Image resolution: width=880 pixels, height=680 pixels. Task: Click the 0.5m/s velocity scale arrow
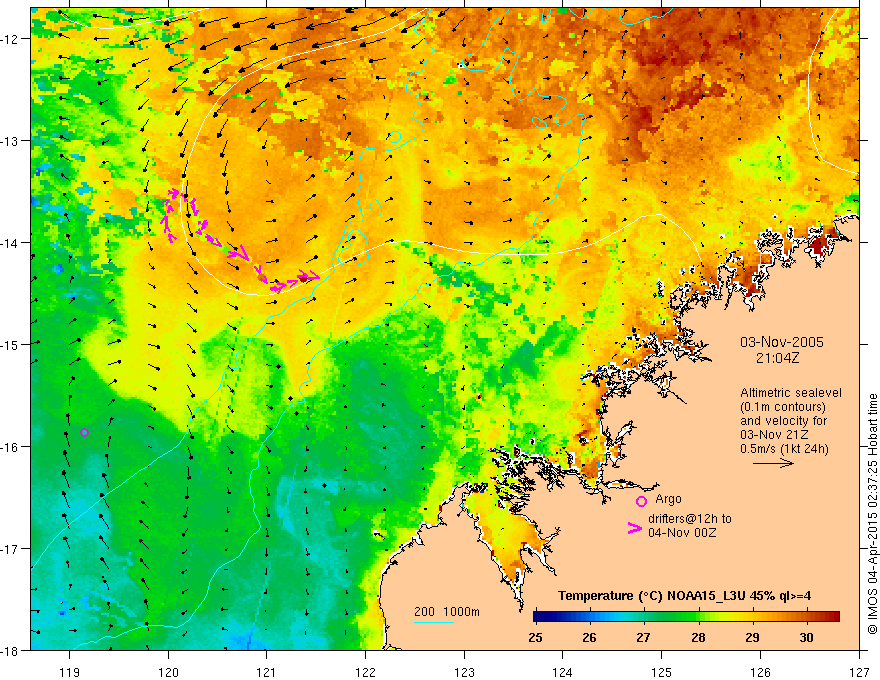point(773,463)
